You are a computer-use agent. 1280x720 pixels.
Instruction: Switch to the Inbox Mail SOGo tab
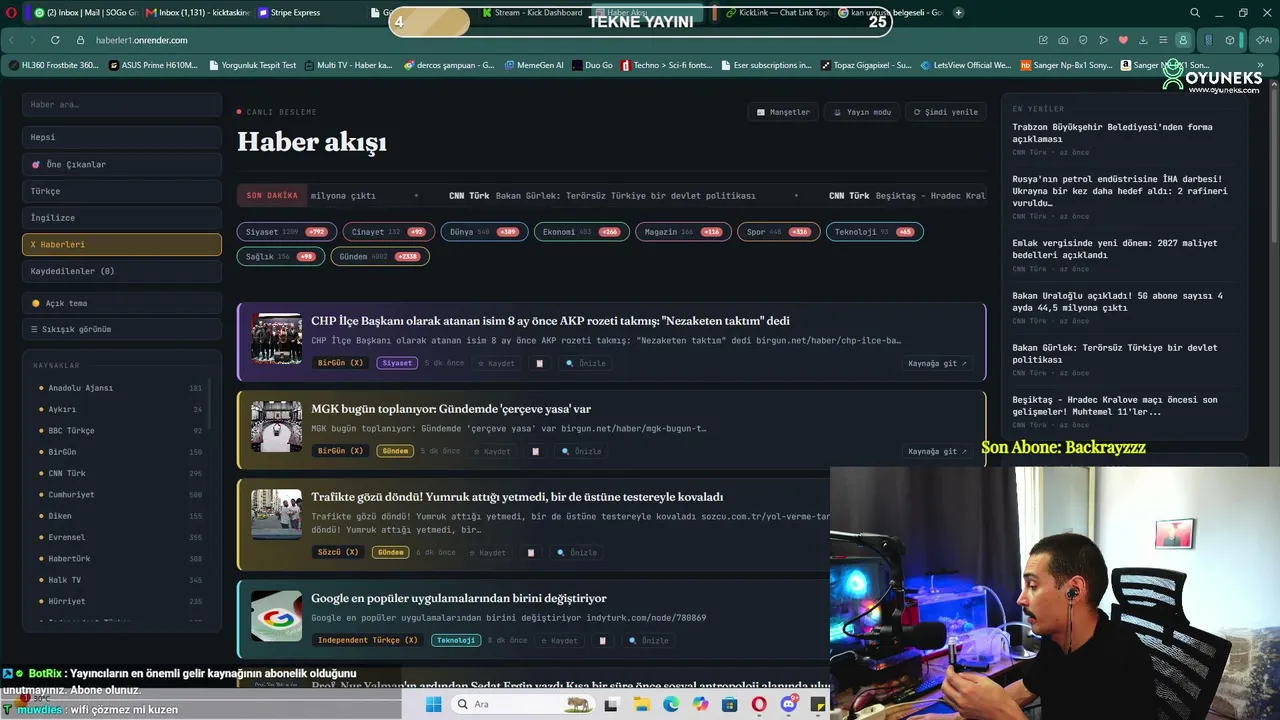pos(85,13)
